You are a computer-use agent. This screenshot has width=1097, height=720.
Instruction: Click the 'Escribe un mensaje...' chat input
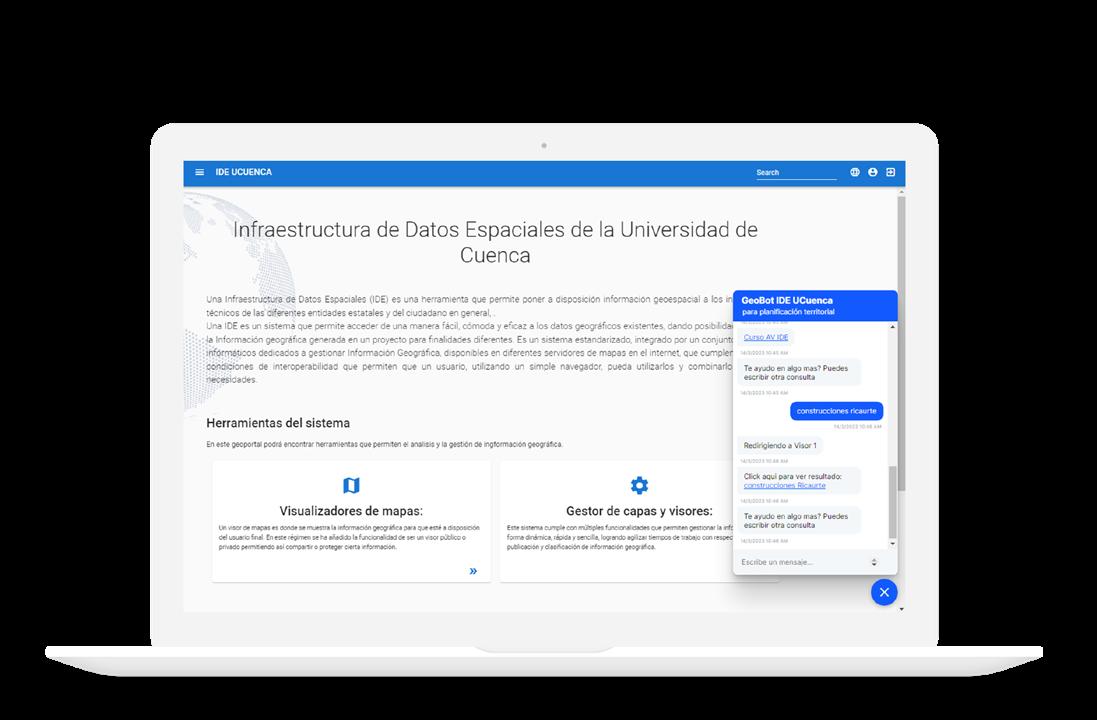[x=805, y=562]
